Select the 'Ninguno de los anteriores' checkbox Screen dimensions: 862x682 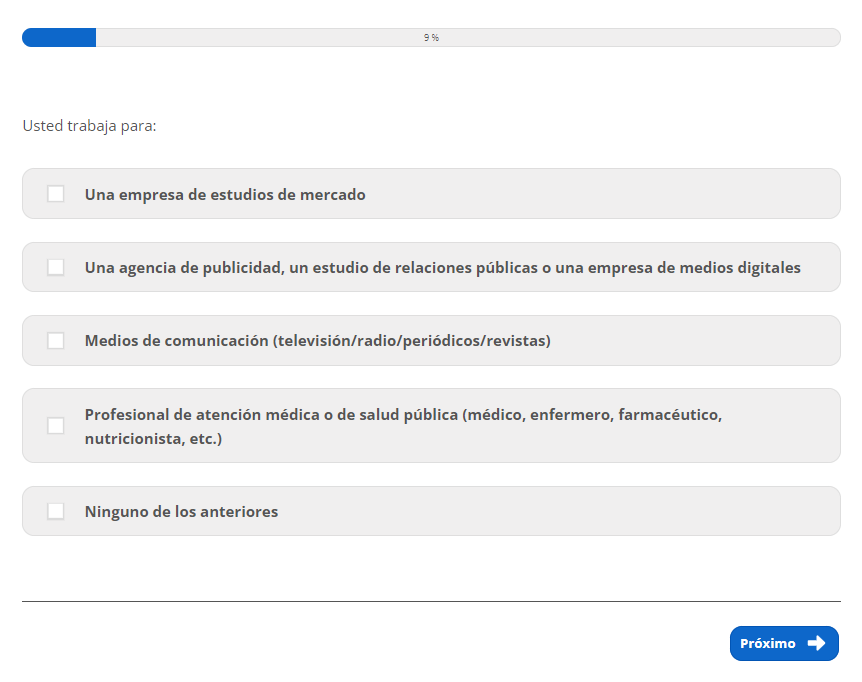click(x=56, y=511)
